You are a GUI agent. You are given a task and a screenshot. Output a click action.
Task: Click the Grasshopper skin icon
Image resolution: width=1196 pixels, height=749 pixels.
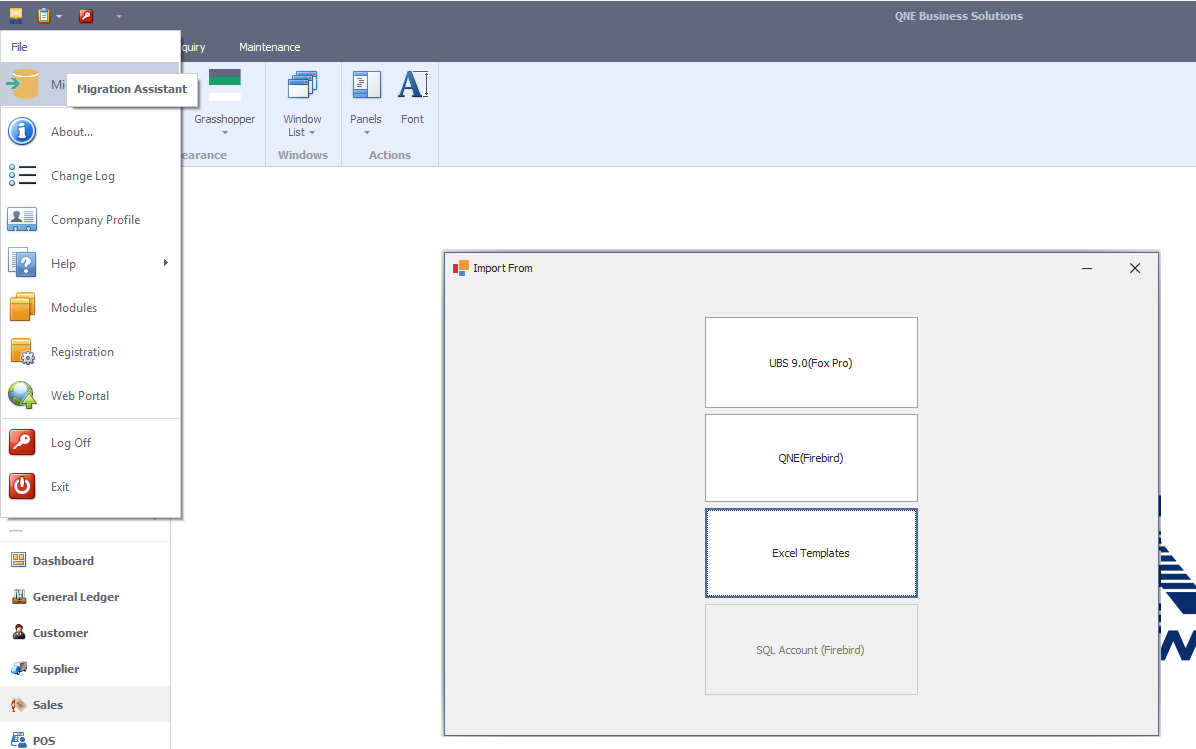224,85
